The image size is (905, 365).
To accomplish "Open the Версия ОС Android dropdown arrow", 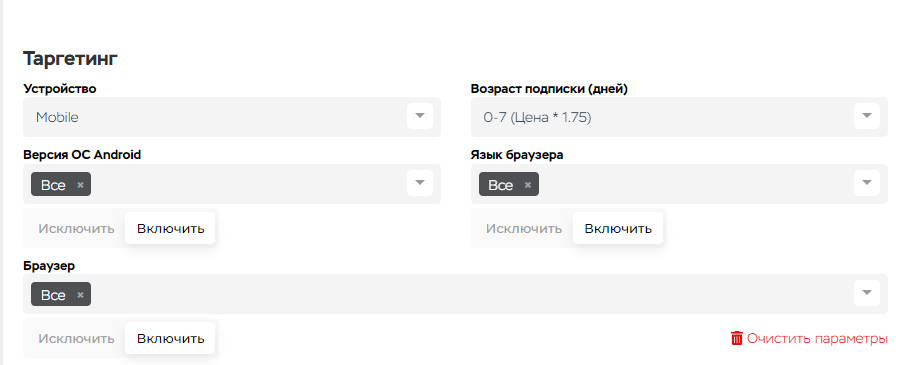I will tap(420, 183).
